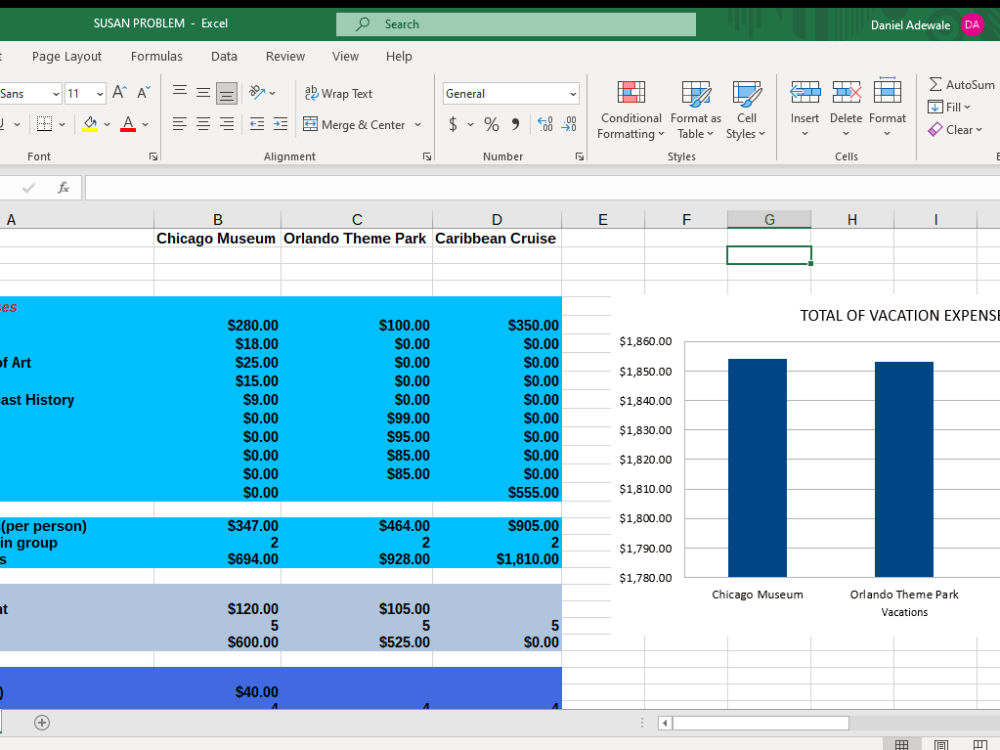Apply yellow Fill Color
Viewport: 1000px width, 750px height.
coord(91,124)
